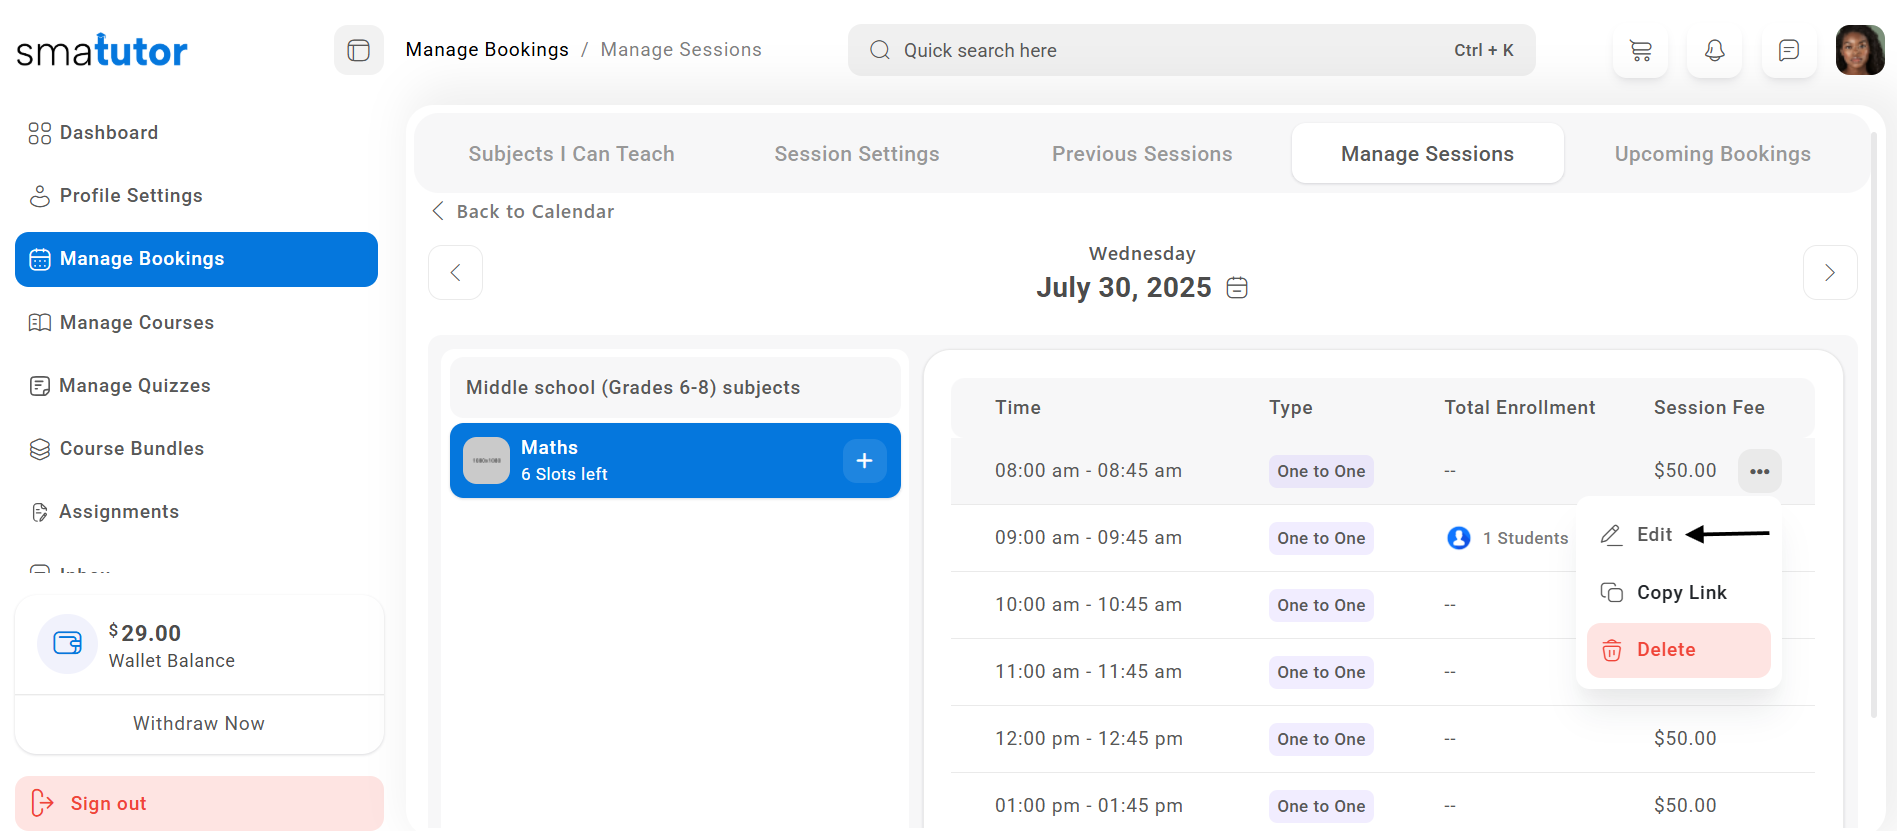
Task: Open the chat messages icon
Action: (x=1788, y=50)
